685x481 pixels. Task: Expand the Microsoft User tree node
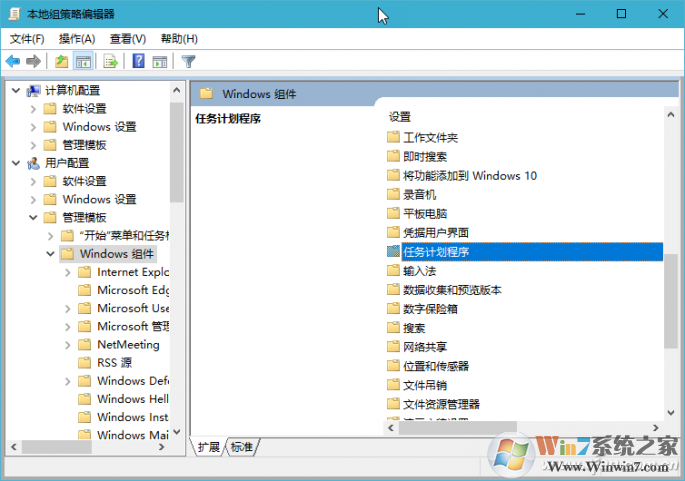click(68, 309)
